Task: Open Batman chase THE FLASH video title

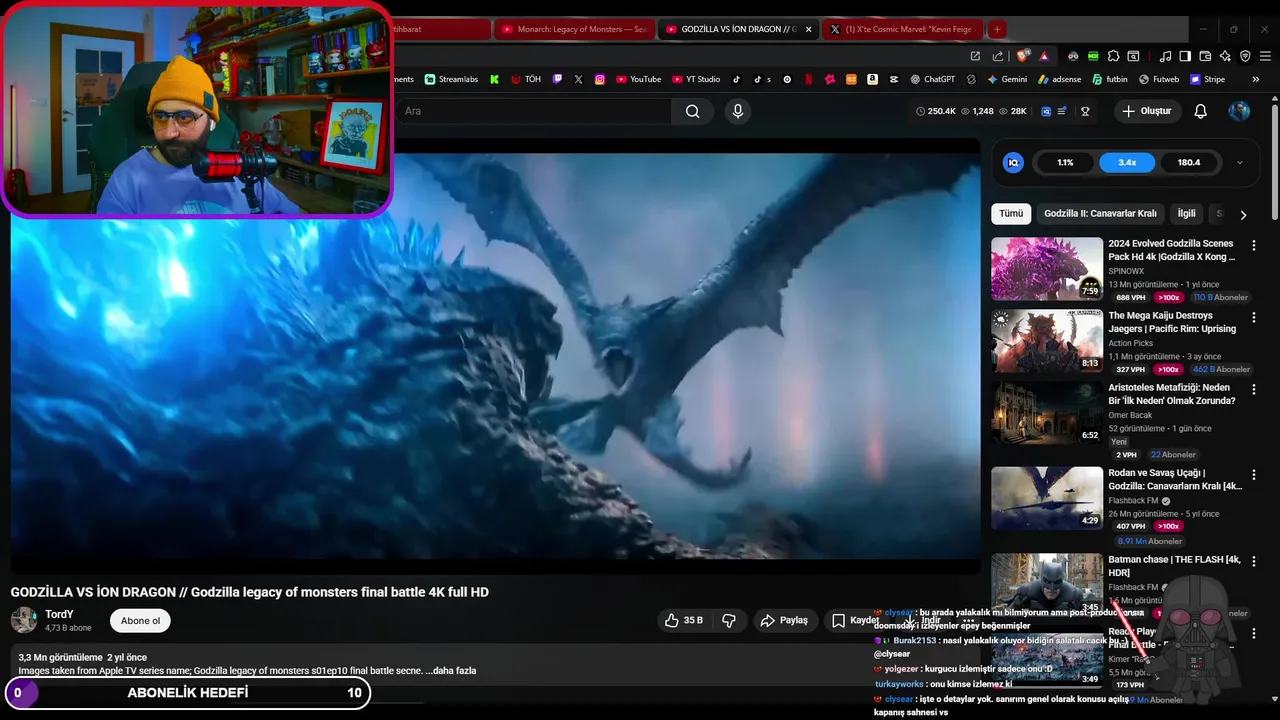Action: 1174,566
